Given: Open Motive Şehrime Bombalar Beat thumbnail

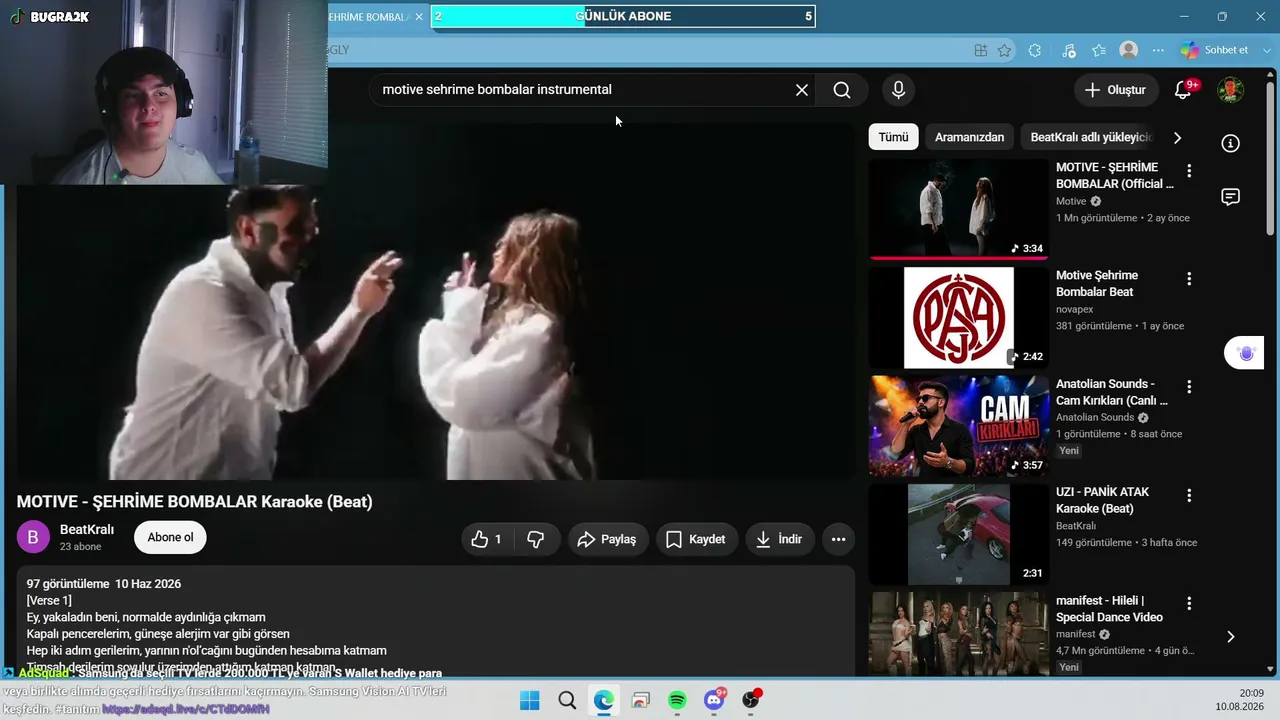Looking at the screenshot, I should (x=958, y=318).
